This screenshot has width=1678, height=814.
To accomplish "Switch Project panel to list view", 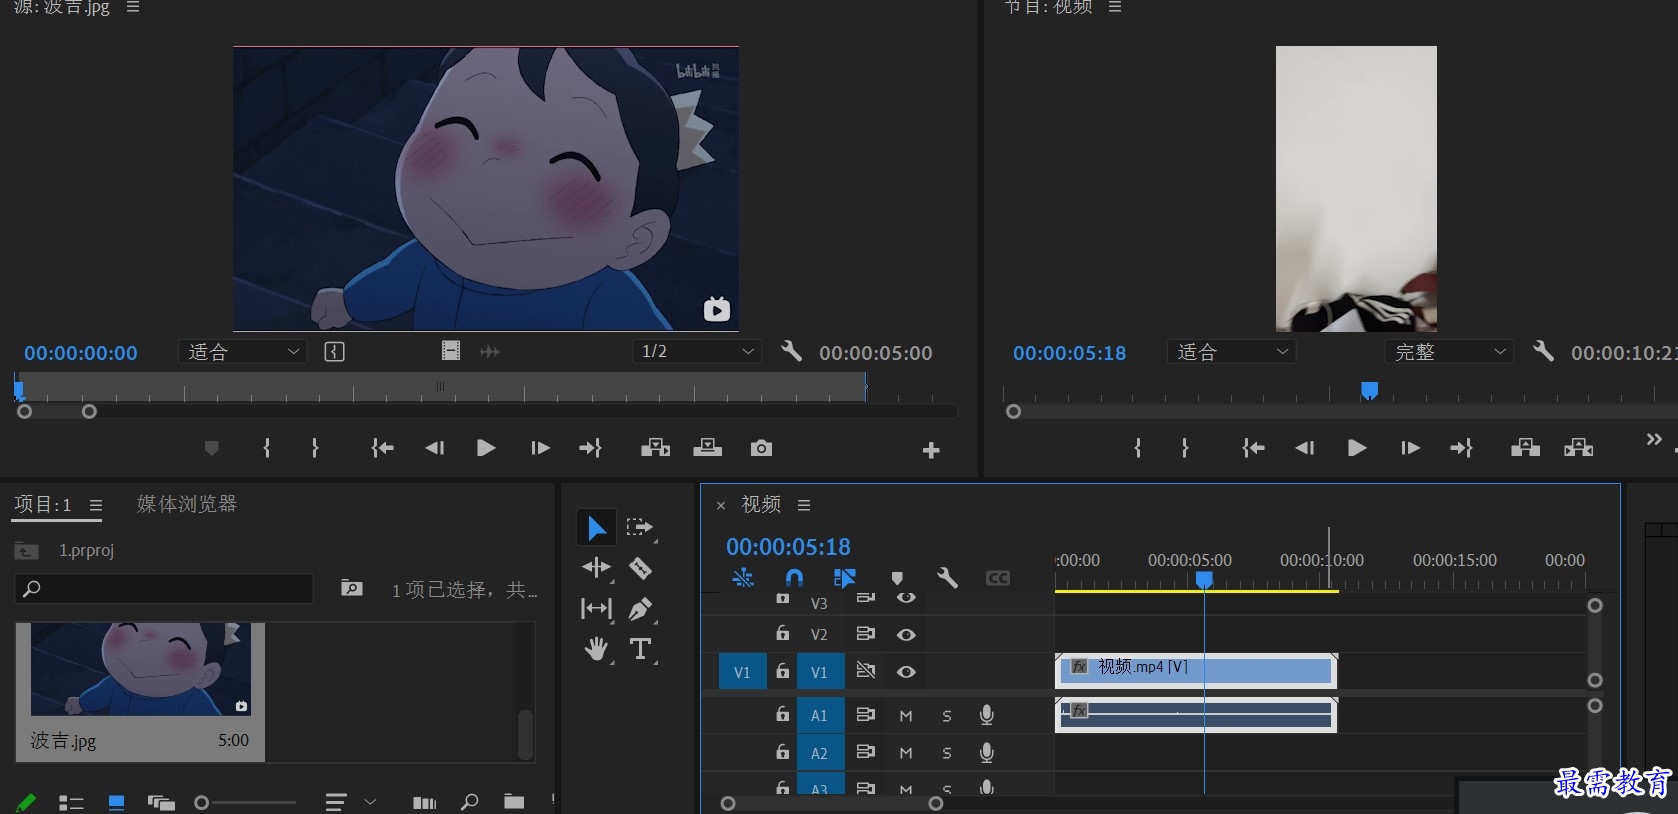I will click(x=71, y=803).
